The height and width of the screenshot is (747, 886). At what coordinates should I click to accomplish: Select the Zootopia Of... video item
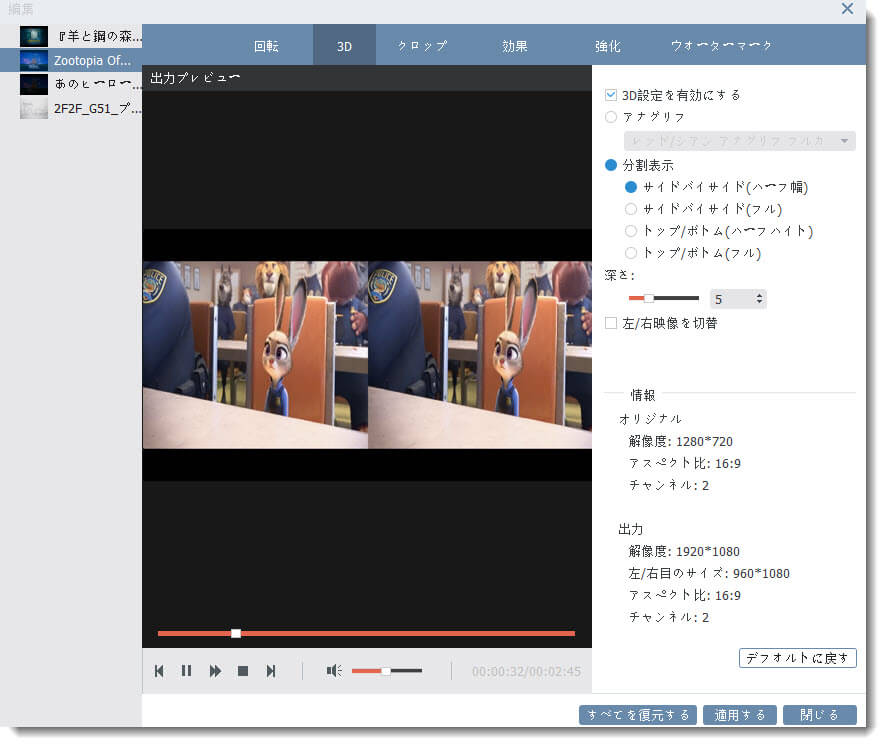tap(71, 60)
